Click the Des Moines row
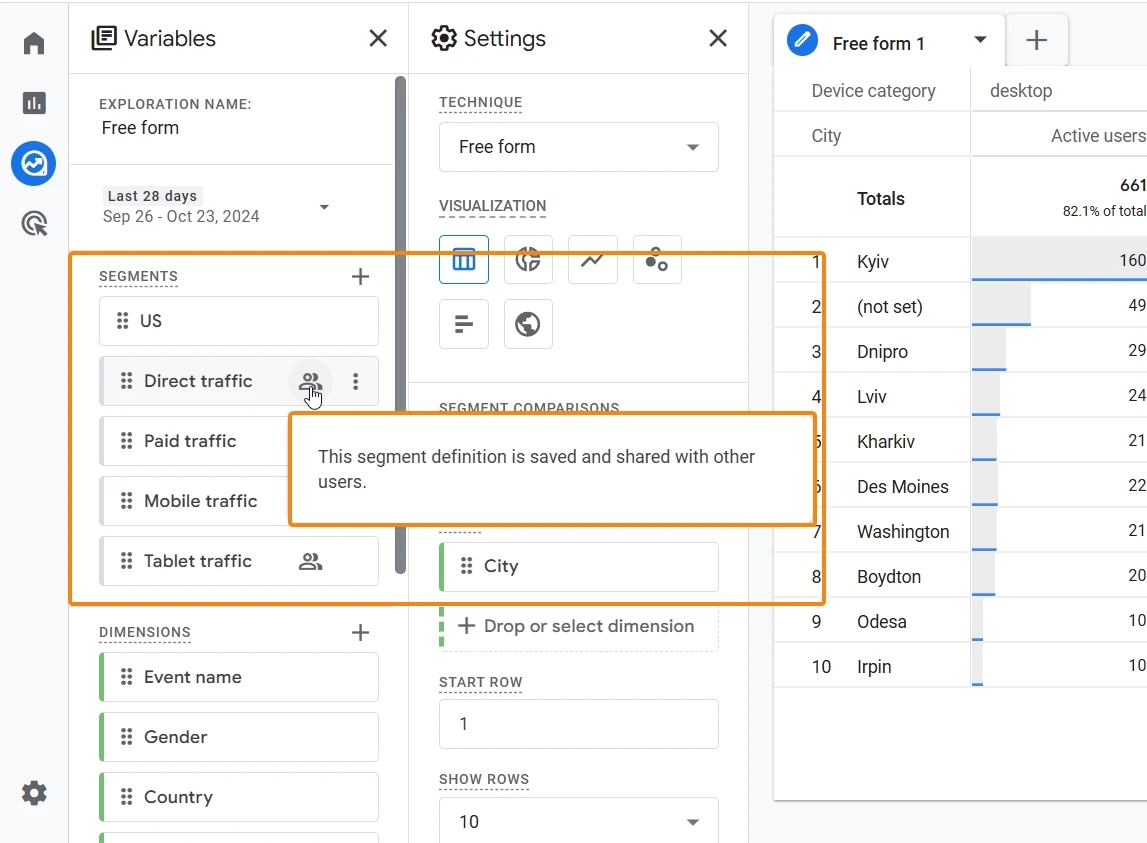This screenshot has height=843, width=1147. [960, 487]
